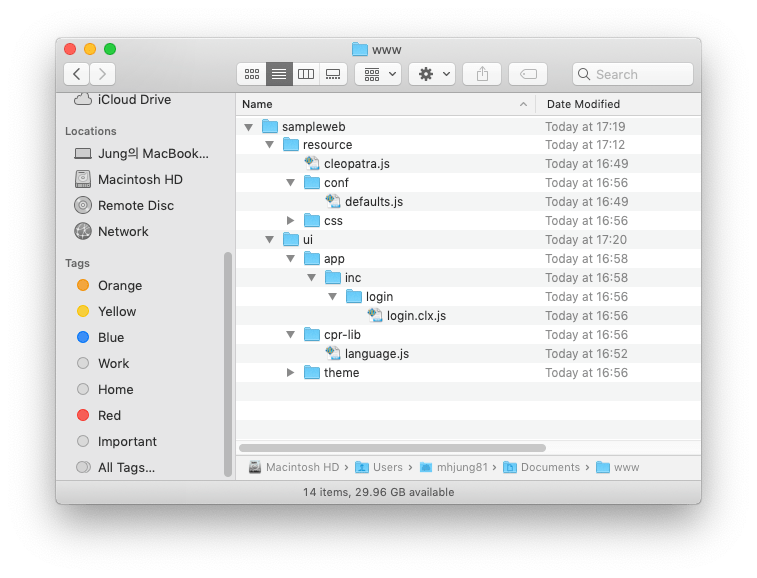Open All Tags in sidebar
Screen dimensions: 757x578
tap(126, 468)
